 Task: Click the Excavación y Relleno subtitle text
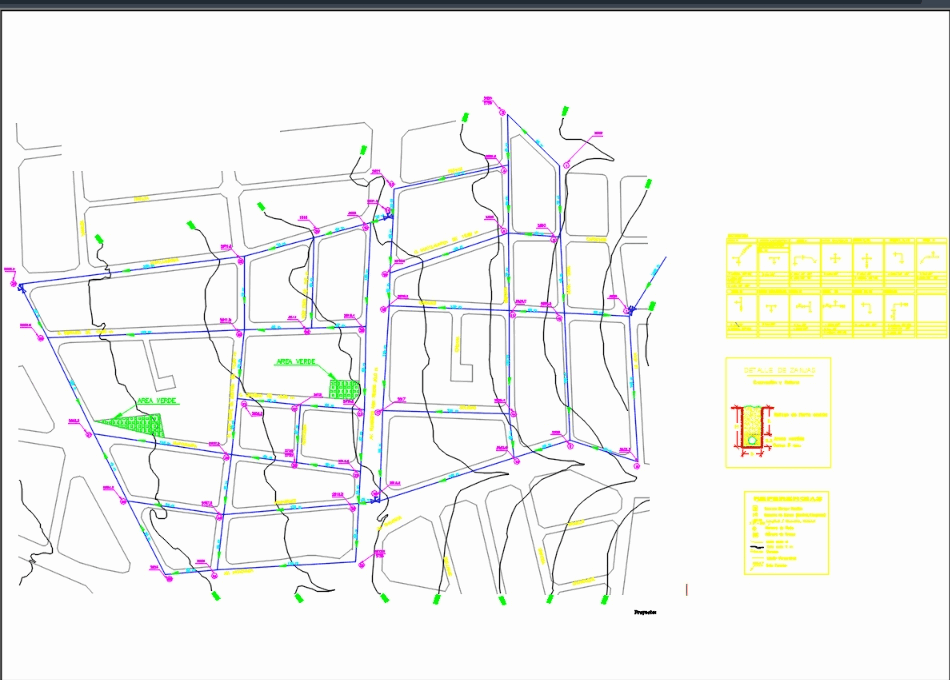pyautogui.click(x=776, y=382)
